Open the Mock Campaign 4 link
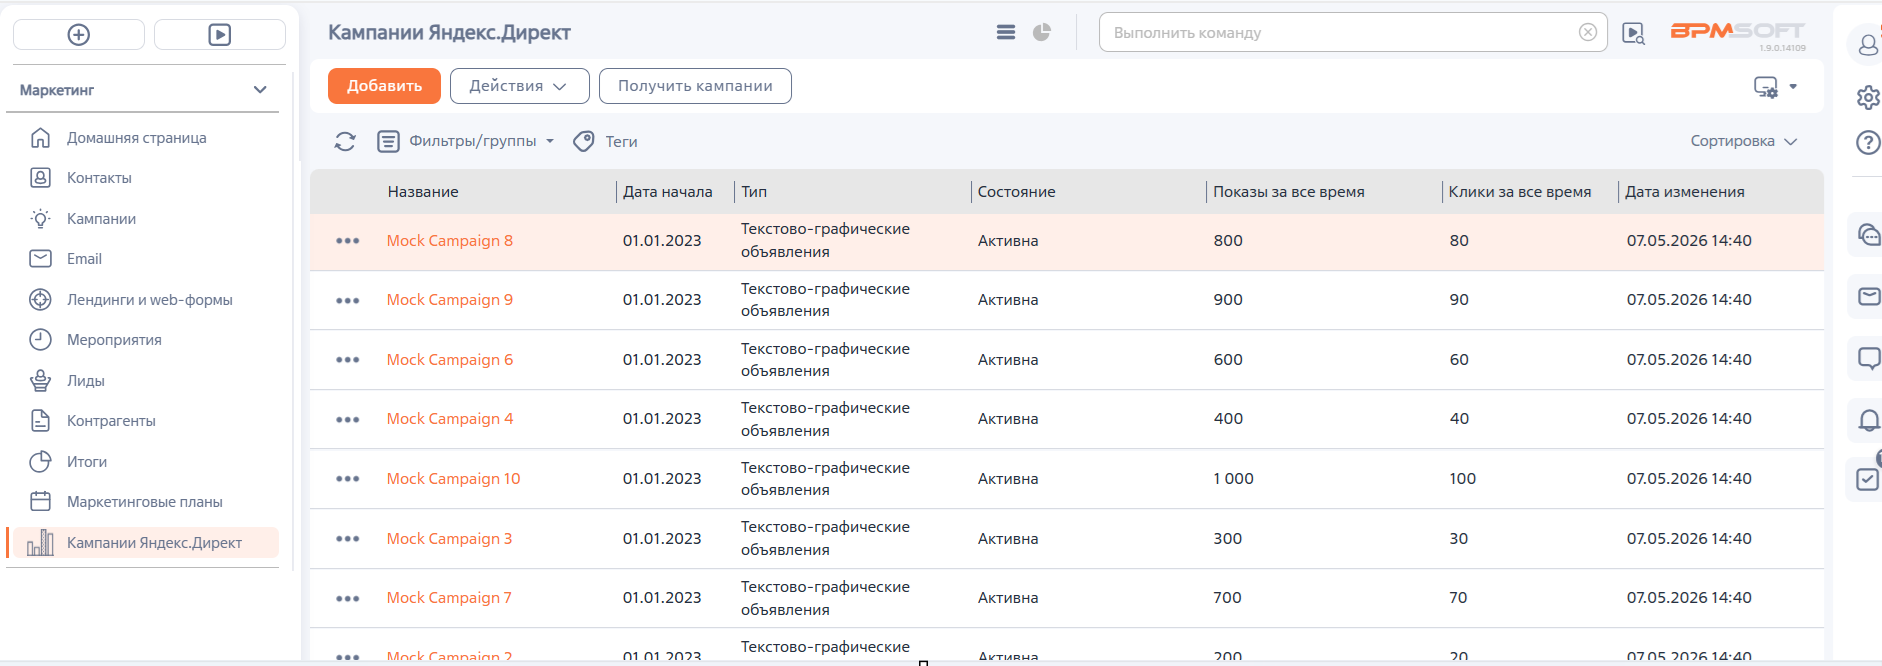The image size is (1882, 666). pos(450,419)
